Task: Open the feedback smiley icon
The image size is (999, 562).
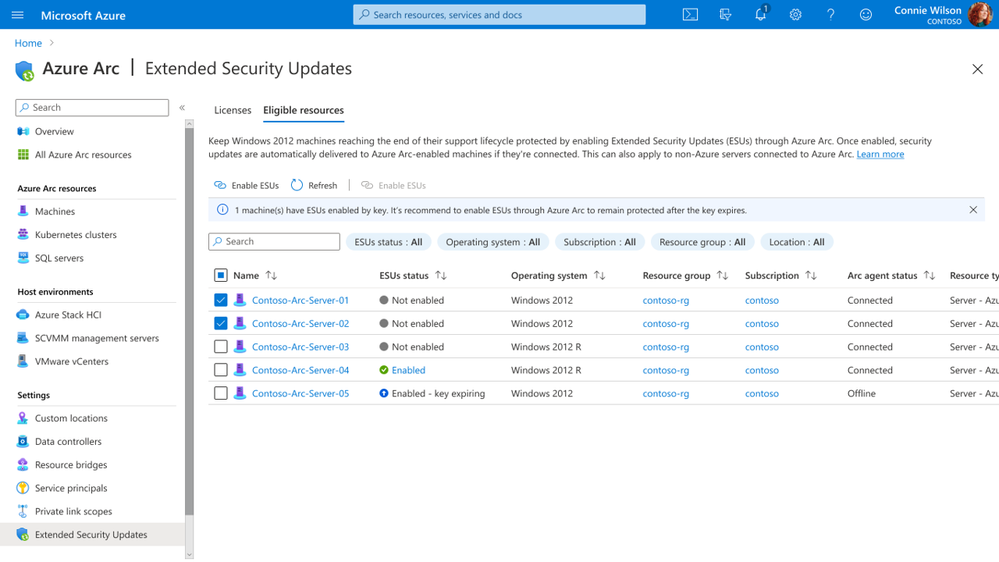Action: tap(865, 15)
